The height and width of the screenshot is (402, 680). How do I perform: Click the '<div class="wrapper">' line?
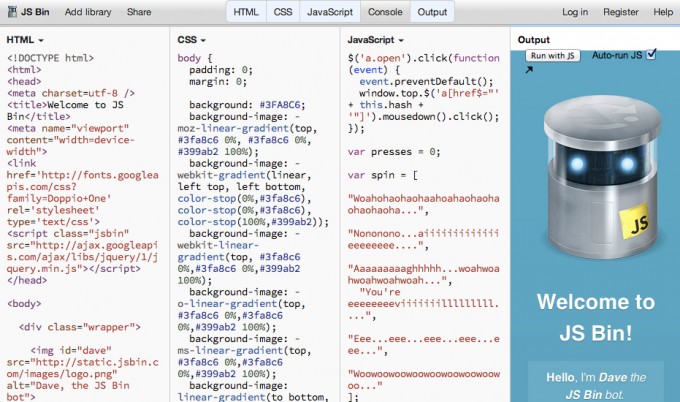point(79,327)
